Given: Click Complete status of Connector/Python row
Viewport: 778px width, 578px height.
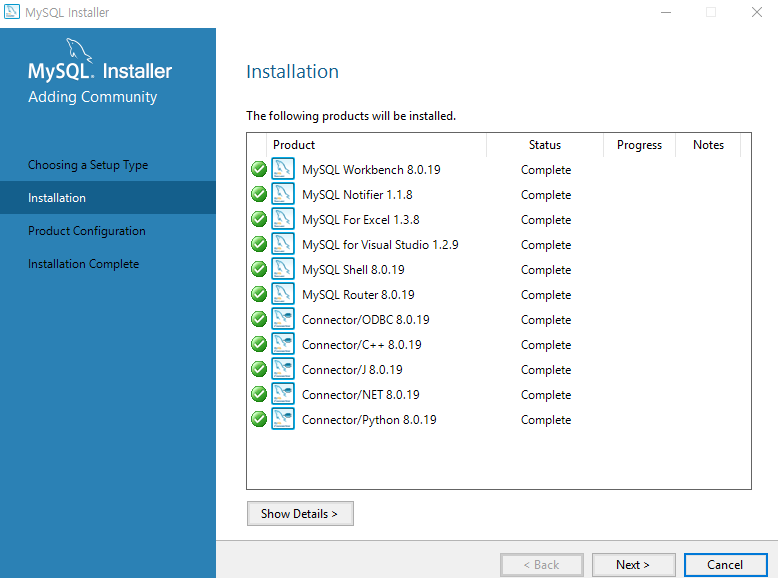Looking at the screenshot, I should (546, 420).
